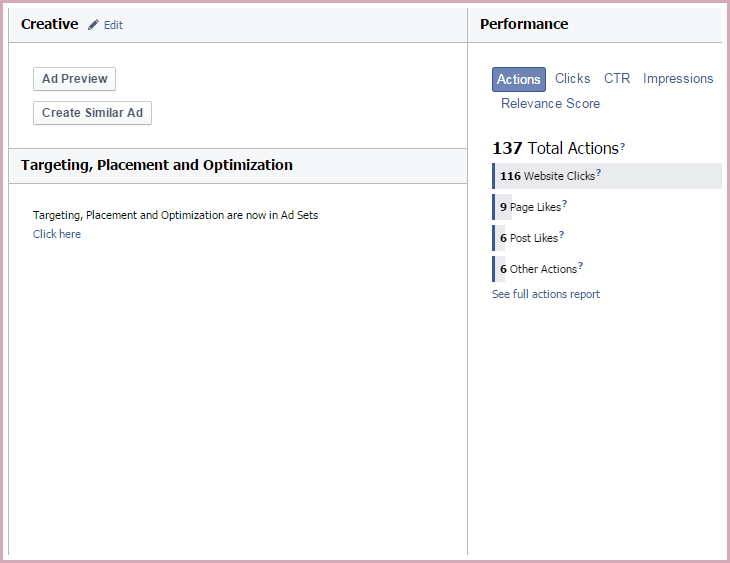This screenshot has width=730, height=563.
Task: Open the help tooltip for Page Likes
Action: click(x=565, y=204)
